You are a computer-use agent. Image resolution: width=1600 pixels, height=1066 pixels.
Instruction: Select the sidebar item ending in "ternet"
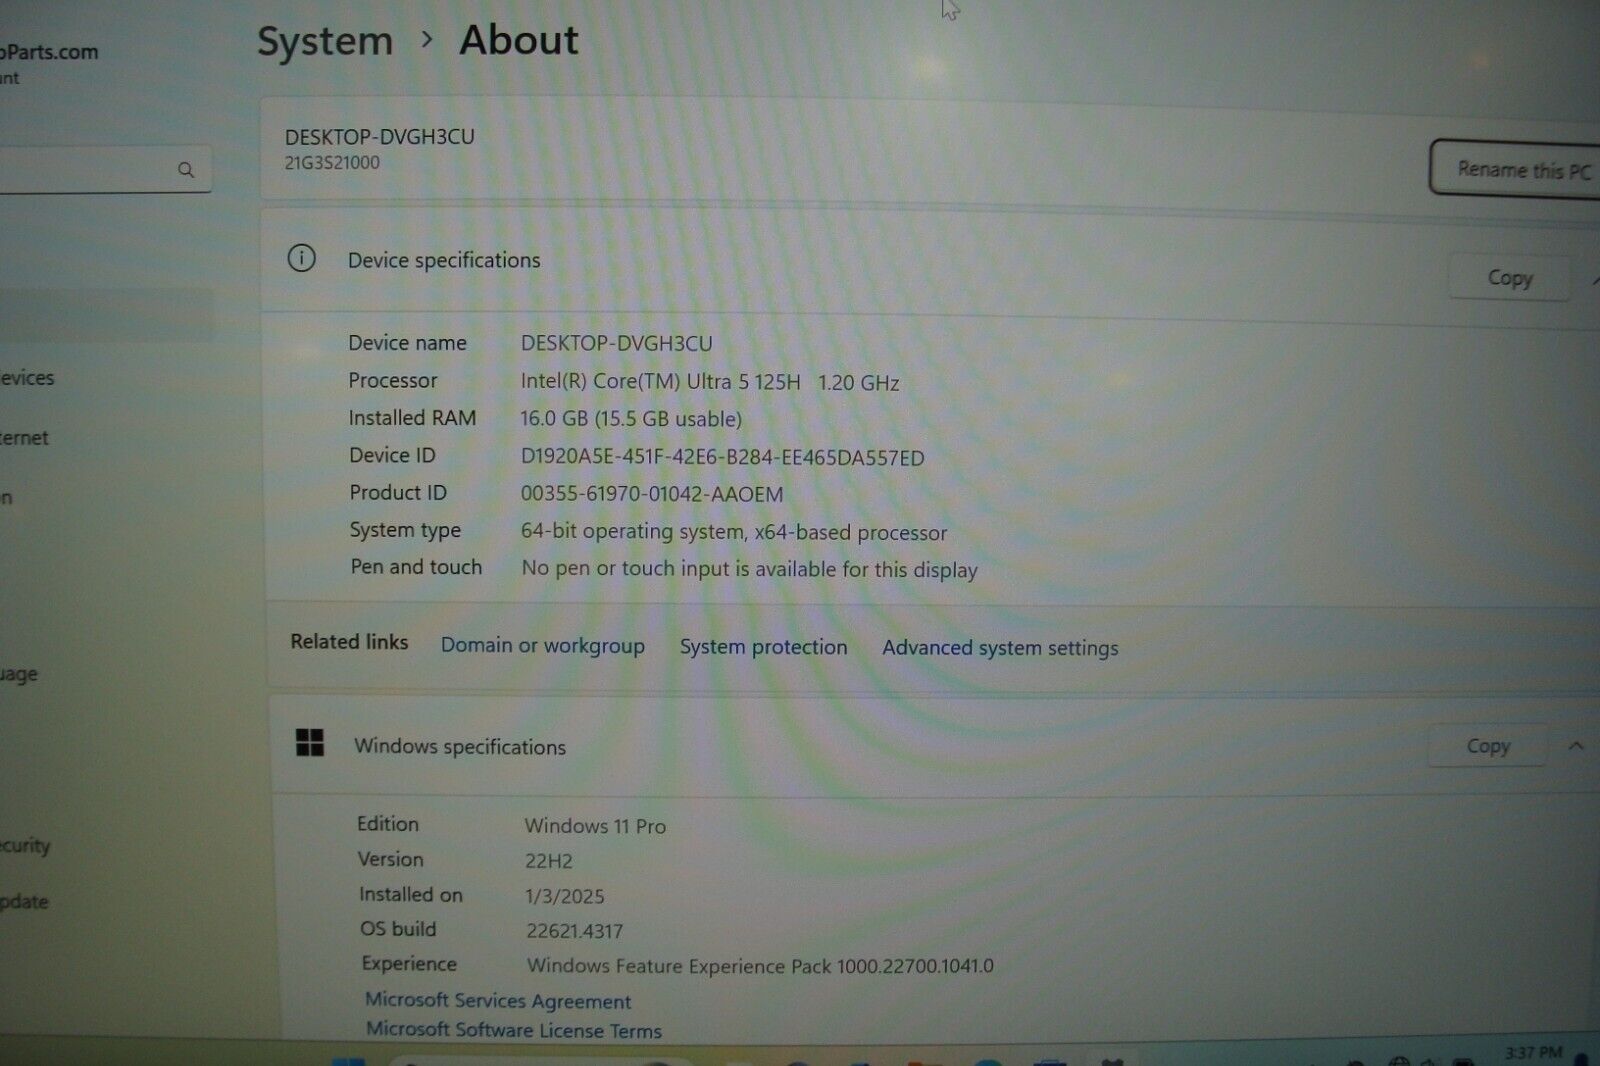24,438
